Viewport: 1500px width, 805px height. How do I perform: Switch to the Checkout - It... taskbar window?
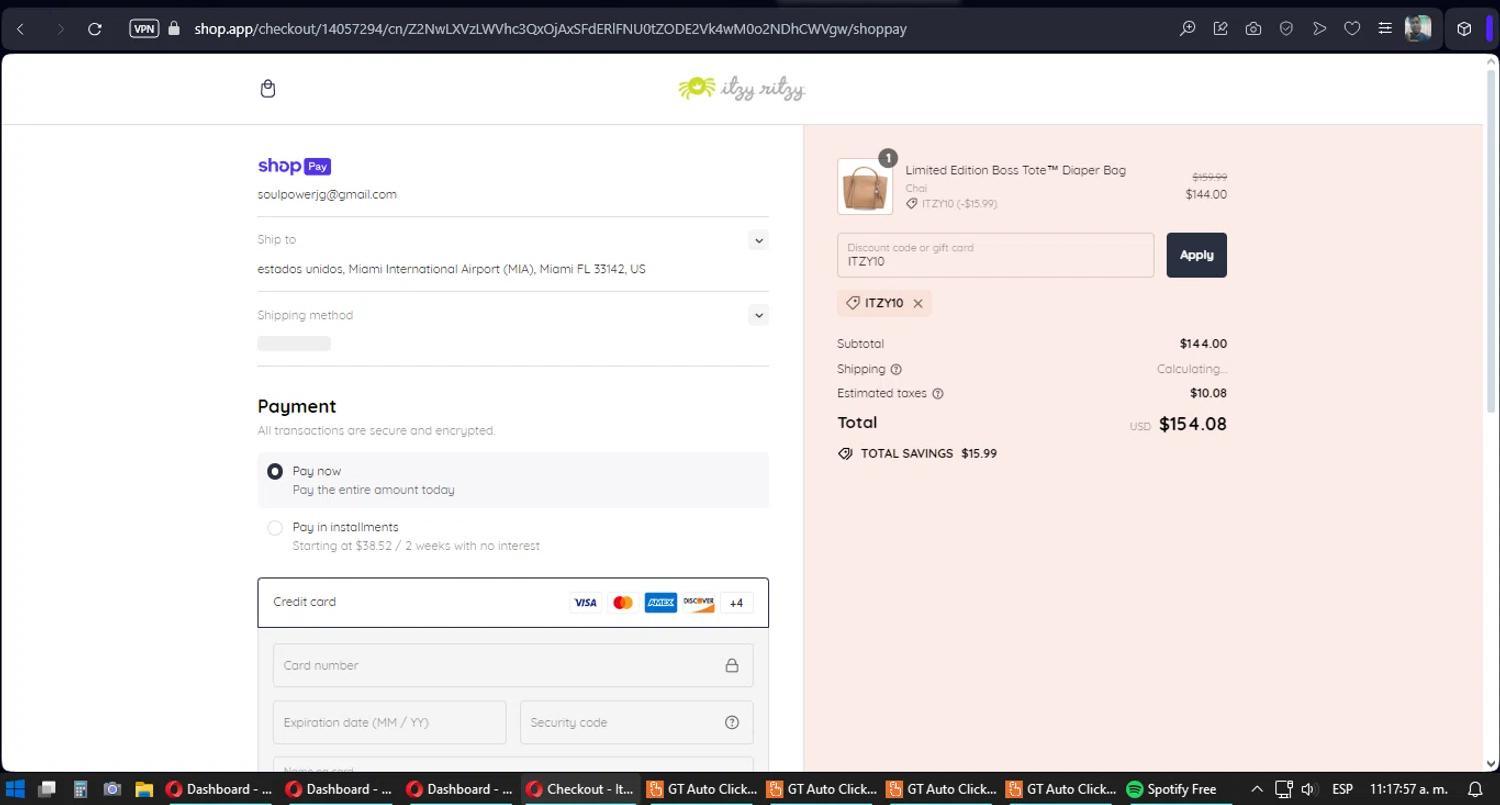(581, 789)
